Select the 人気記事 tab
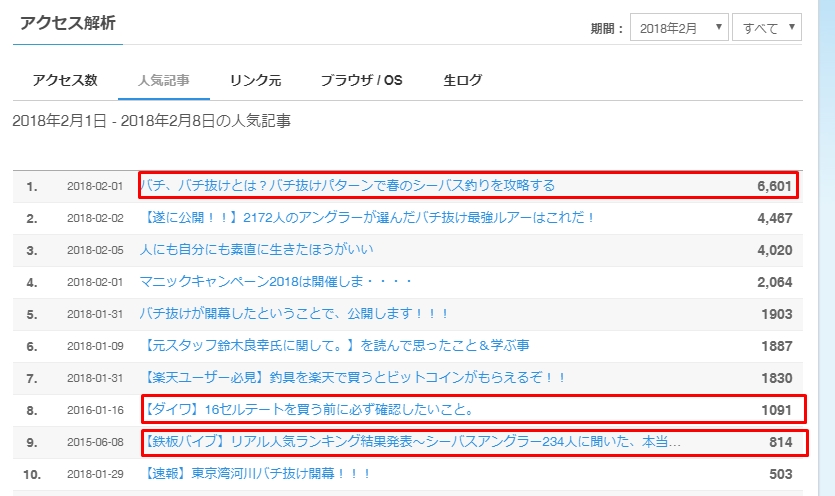Viewport: 835px width, 496px height. (x=163, y=80)
